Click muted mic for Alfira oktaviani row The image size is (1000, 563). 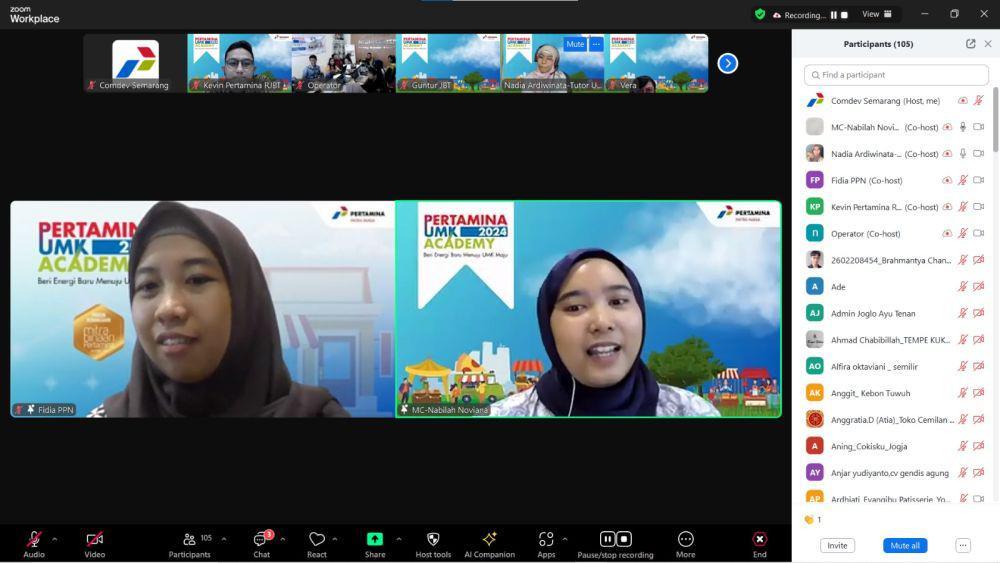(963, 367)
